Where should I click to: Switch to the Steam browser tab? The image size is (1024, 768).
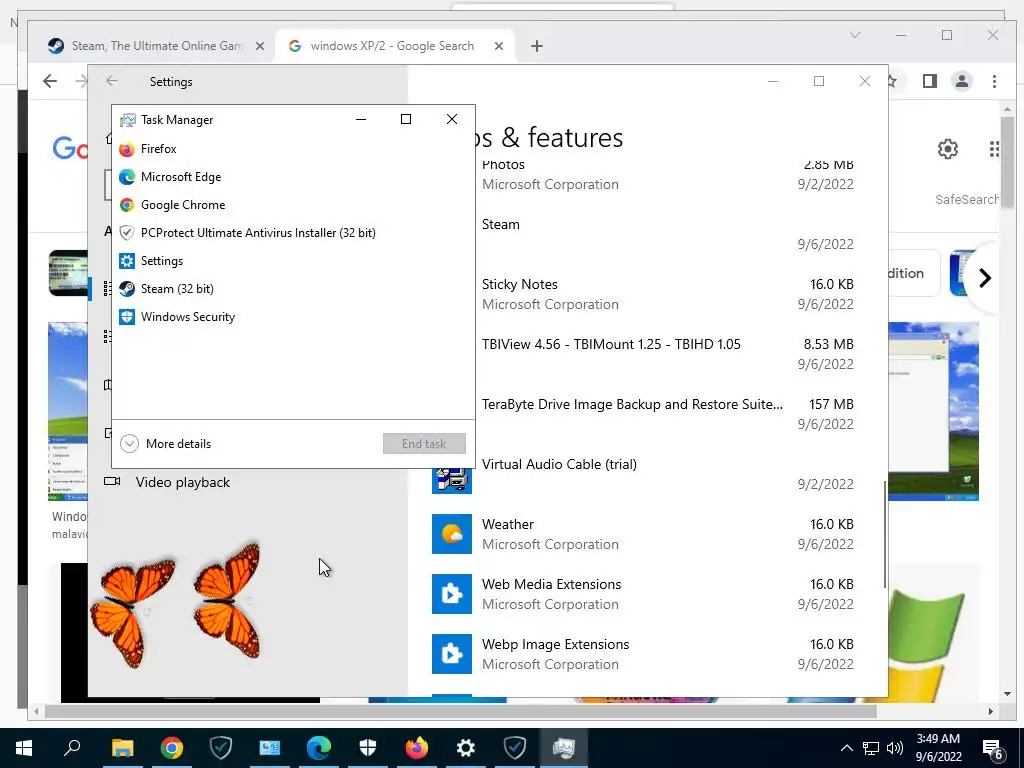point(157,46)
